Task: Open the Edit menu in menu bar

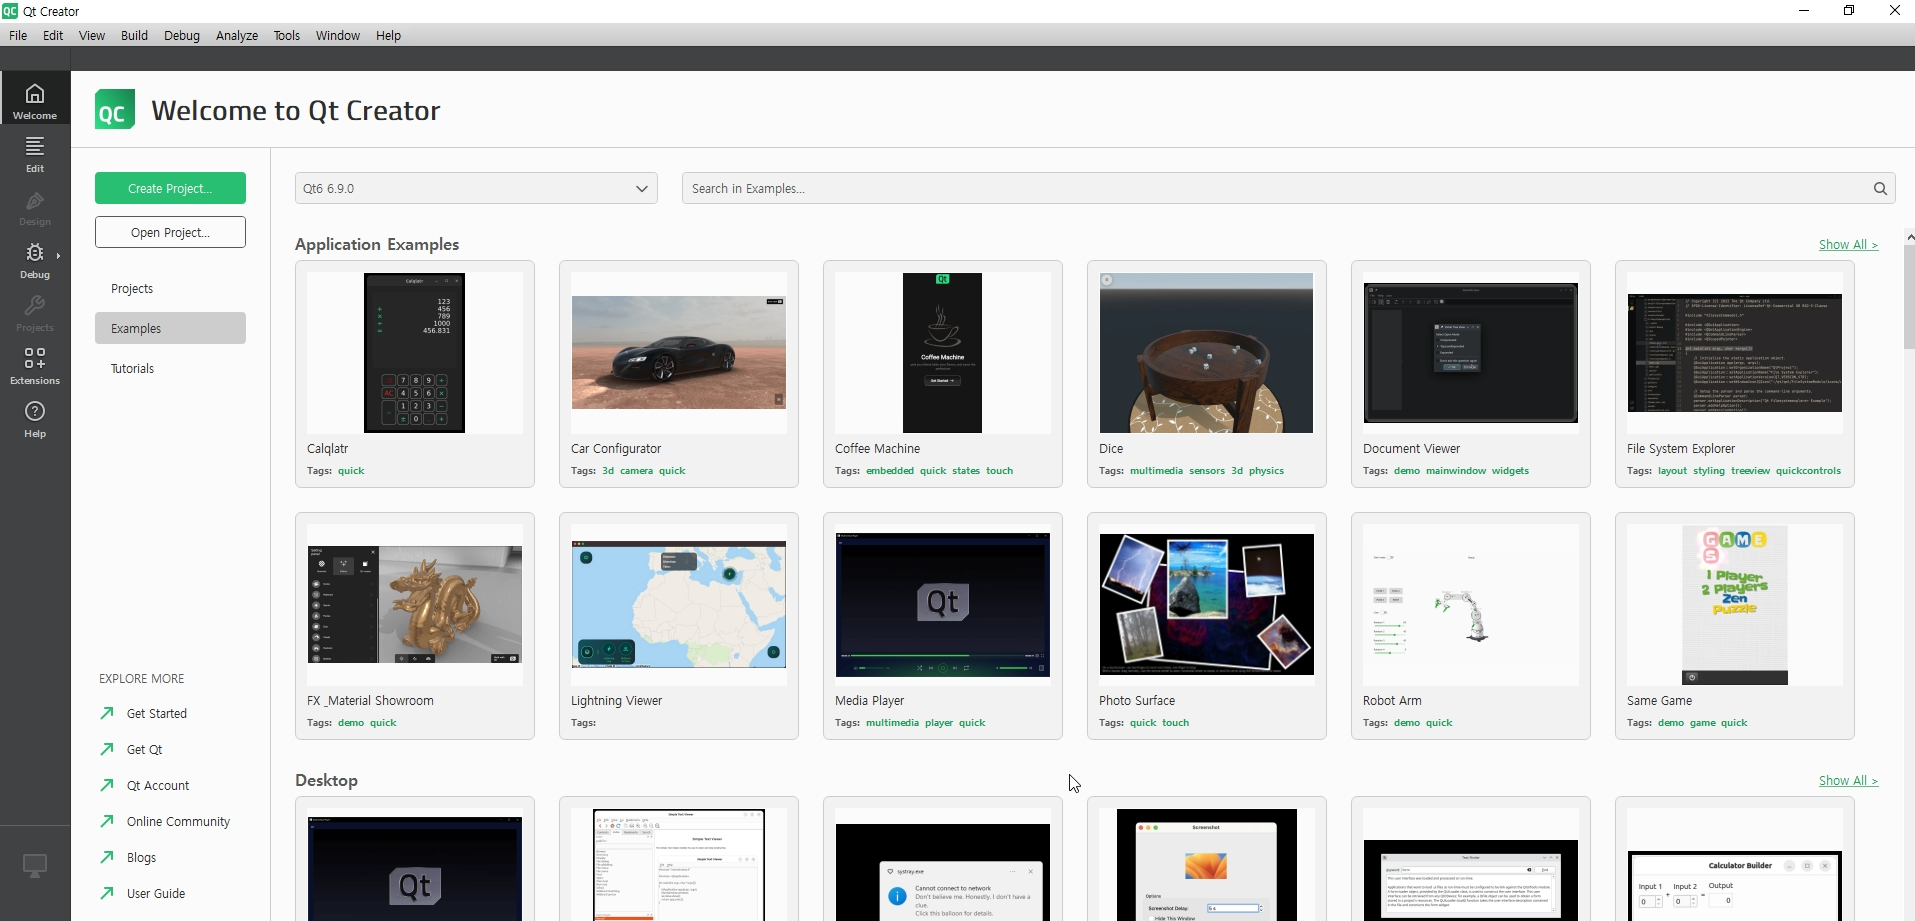Action: [53, 35]
